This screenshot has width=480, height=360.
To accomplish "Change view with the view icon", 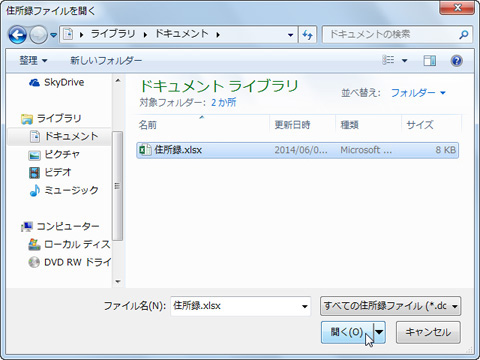I will [x=388, y=60].
